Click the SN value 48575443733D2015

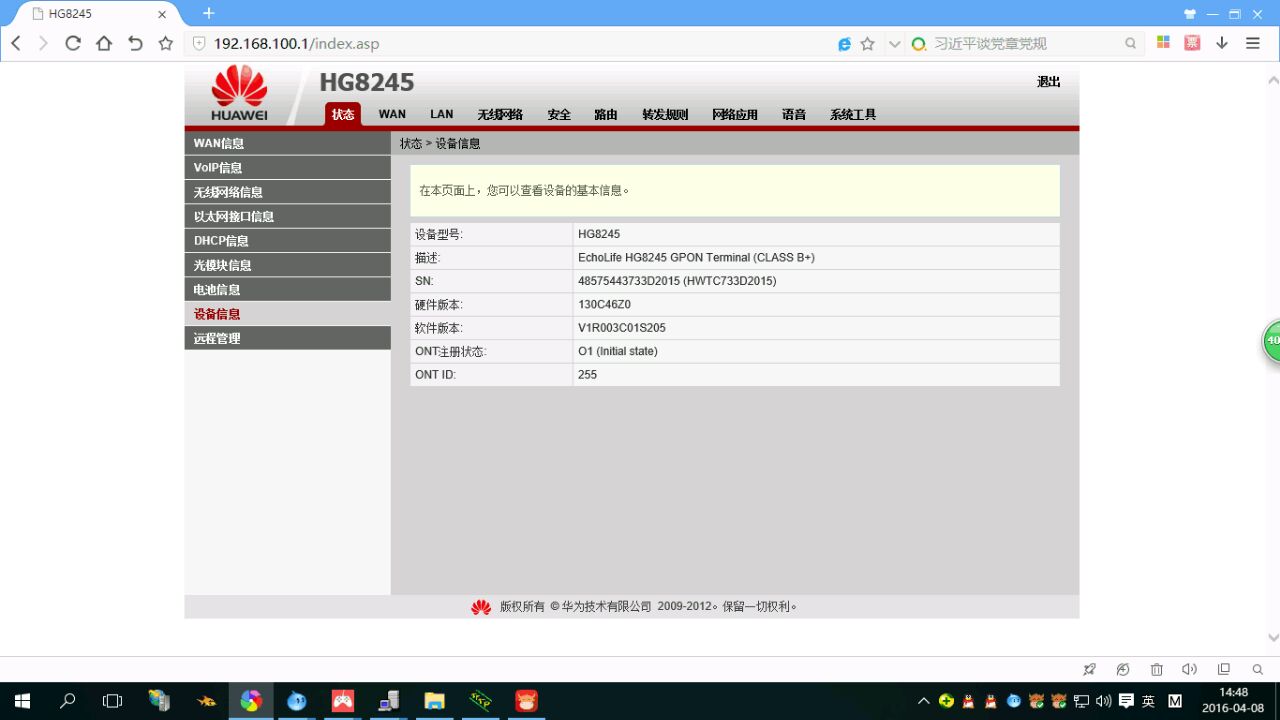point(628,281)
